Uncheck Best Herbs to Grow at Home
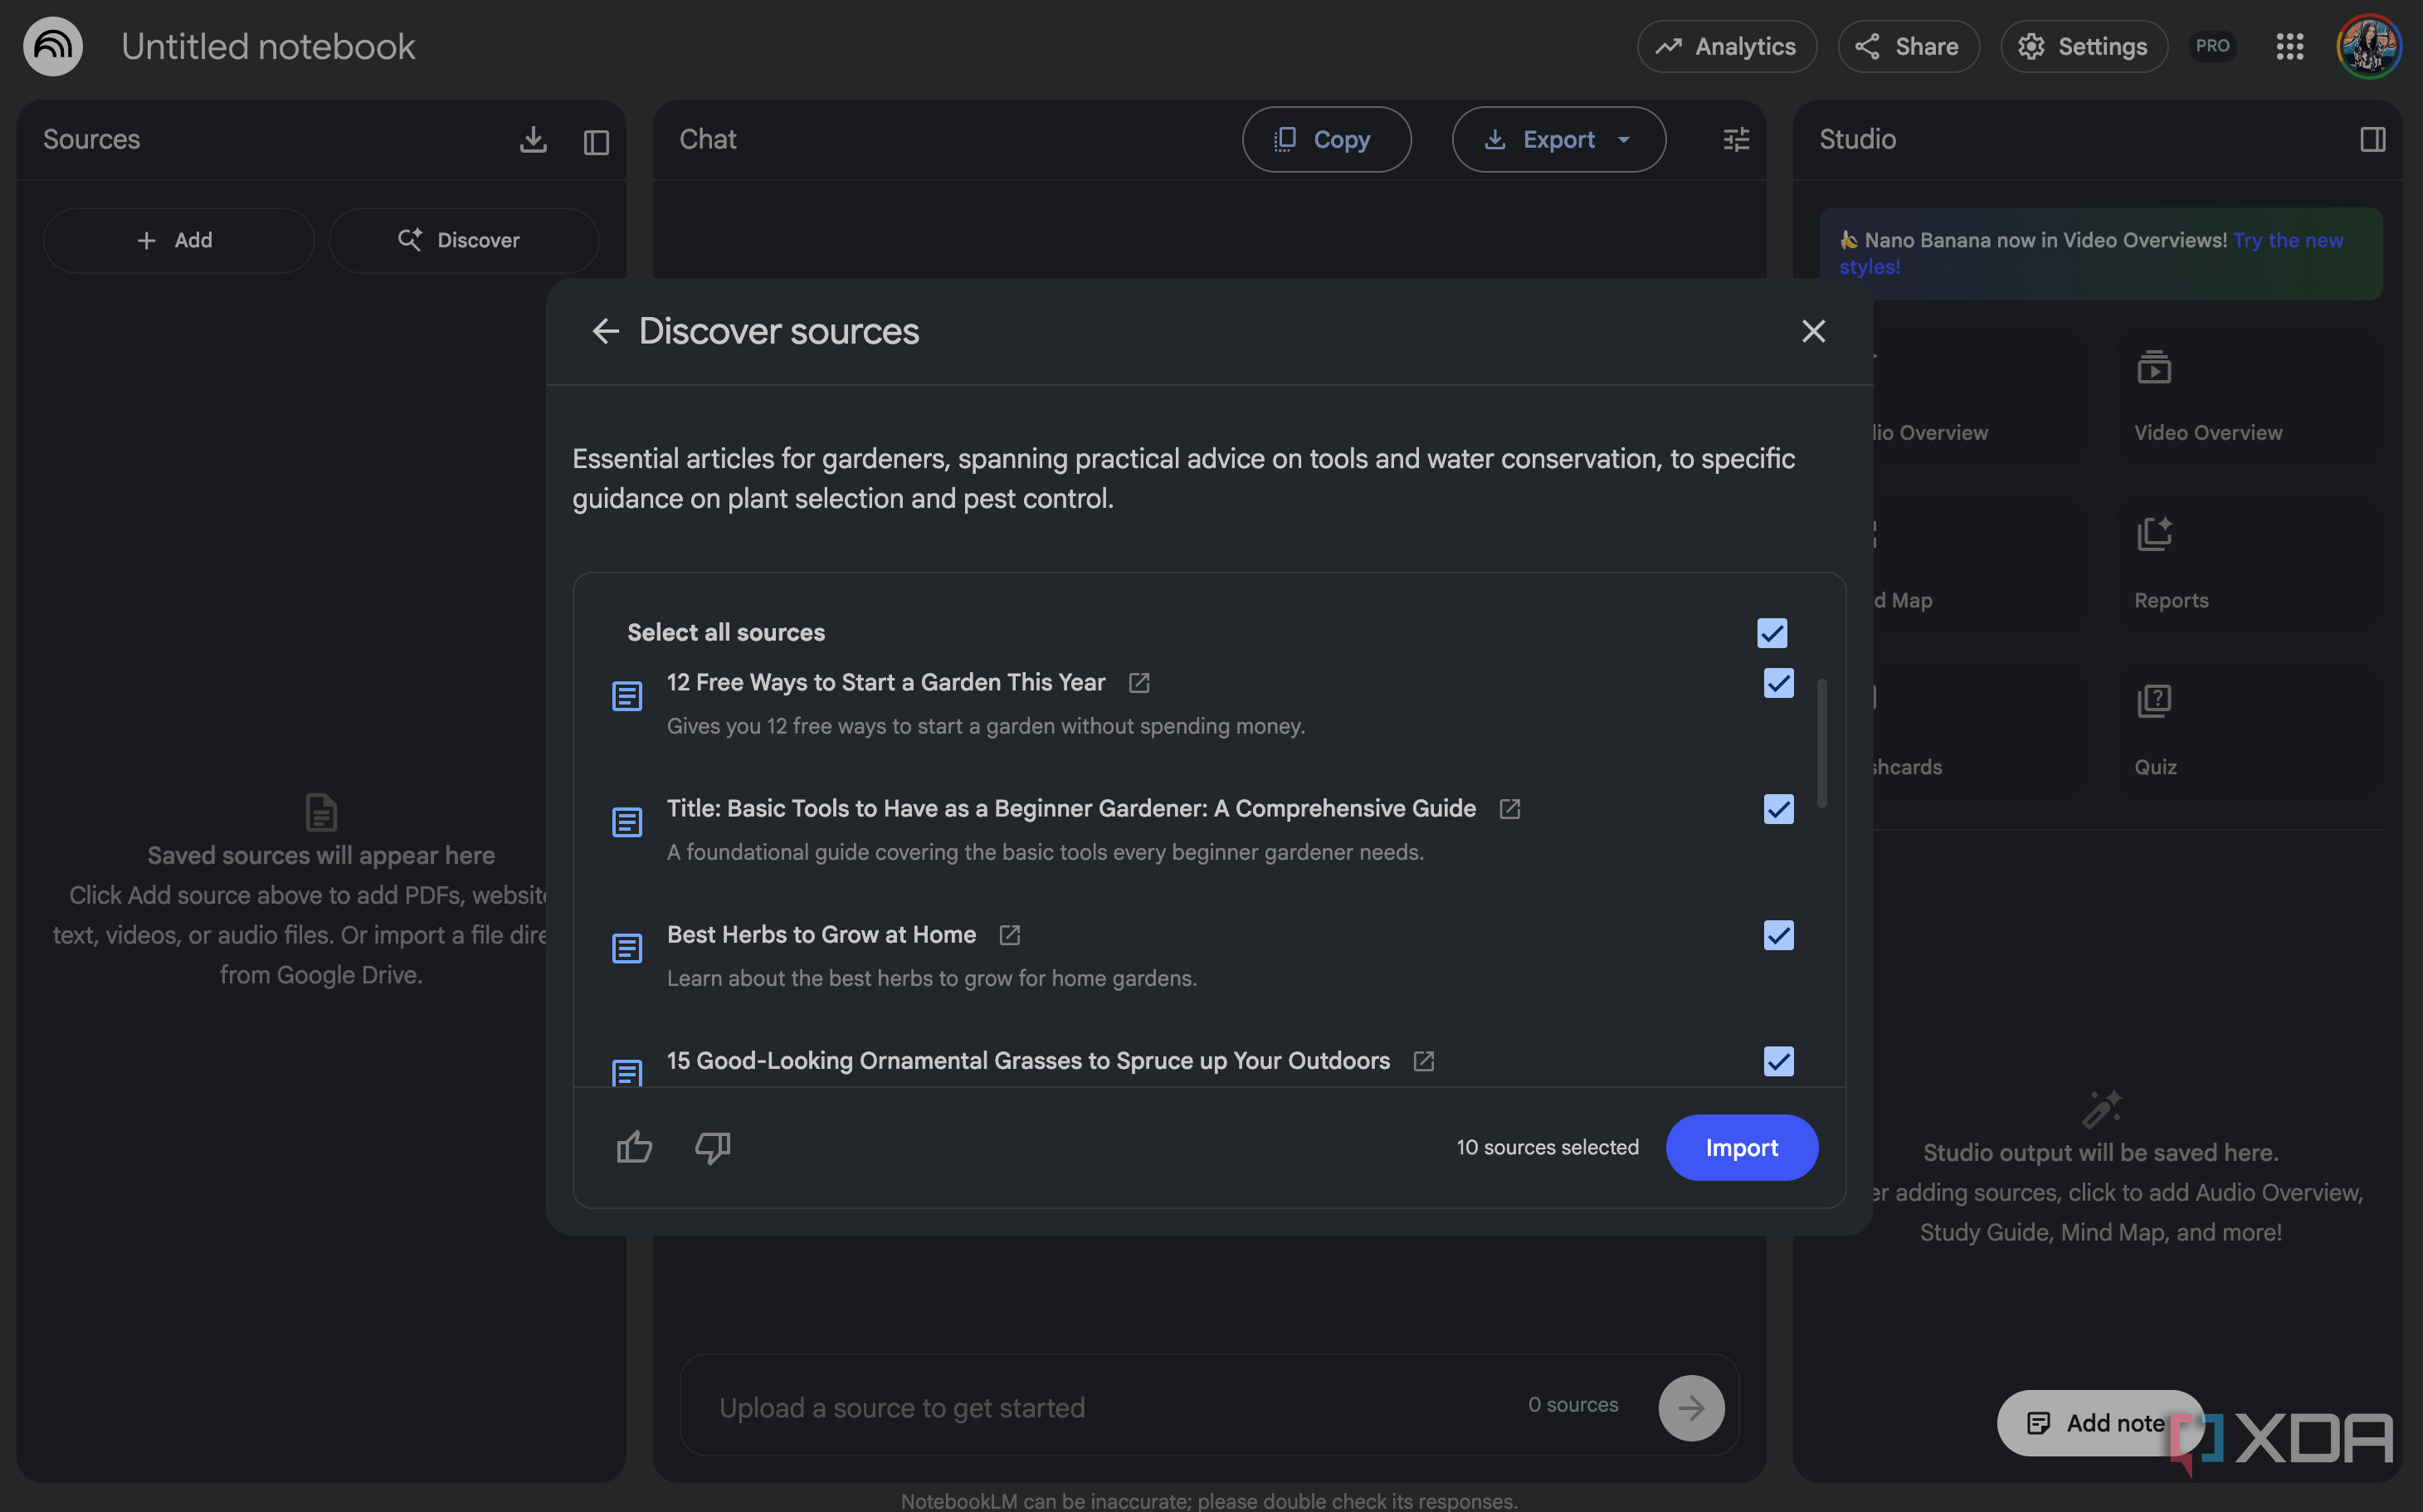 [x=1778, y=935]
